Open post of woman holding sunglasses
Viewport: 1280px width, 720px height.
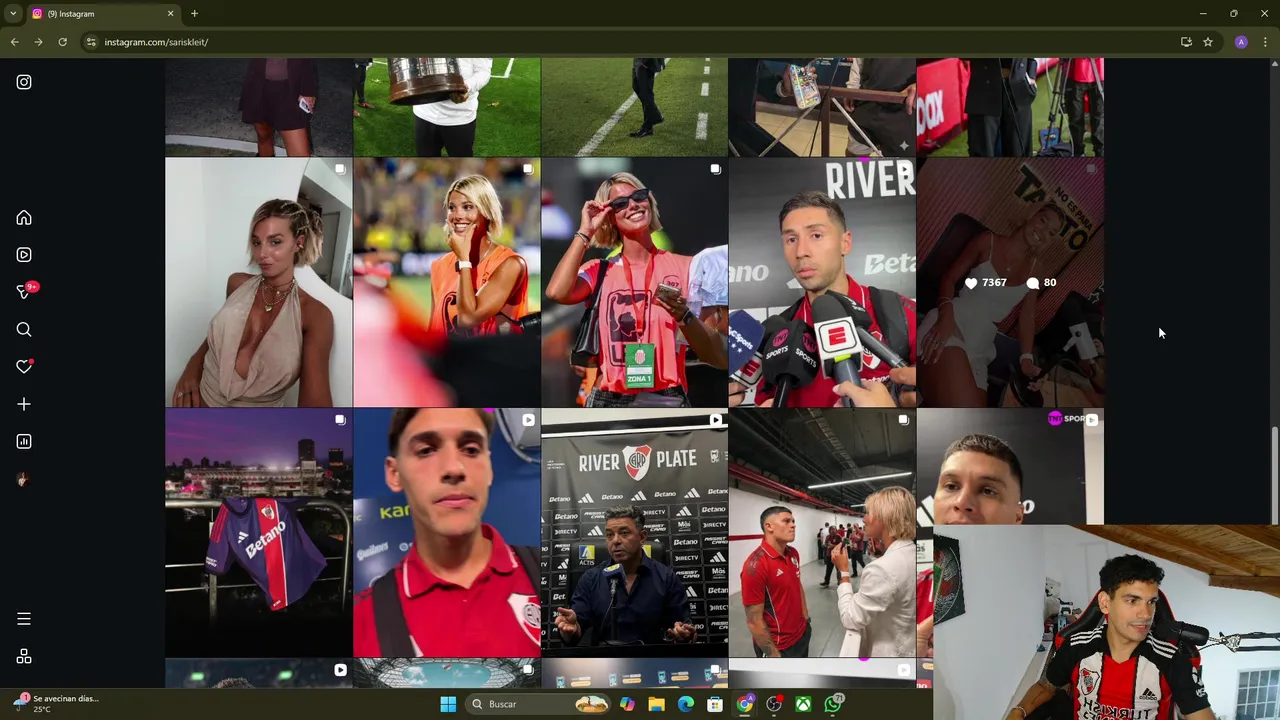tap(635, 282)
